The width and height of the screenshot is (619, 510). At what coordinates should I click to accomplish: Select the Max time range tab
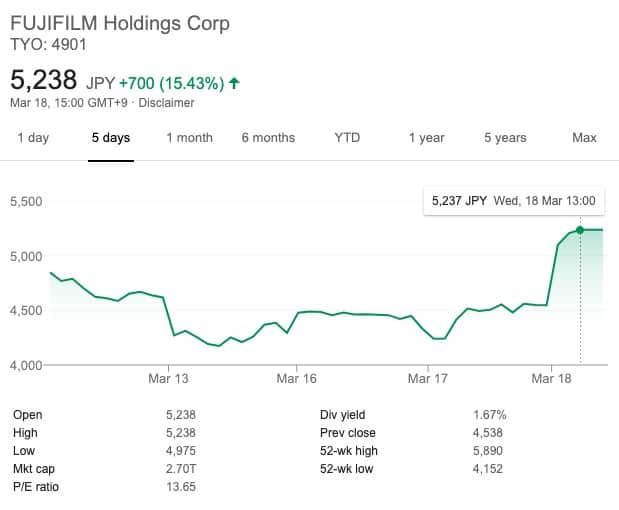(584, 138)
